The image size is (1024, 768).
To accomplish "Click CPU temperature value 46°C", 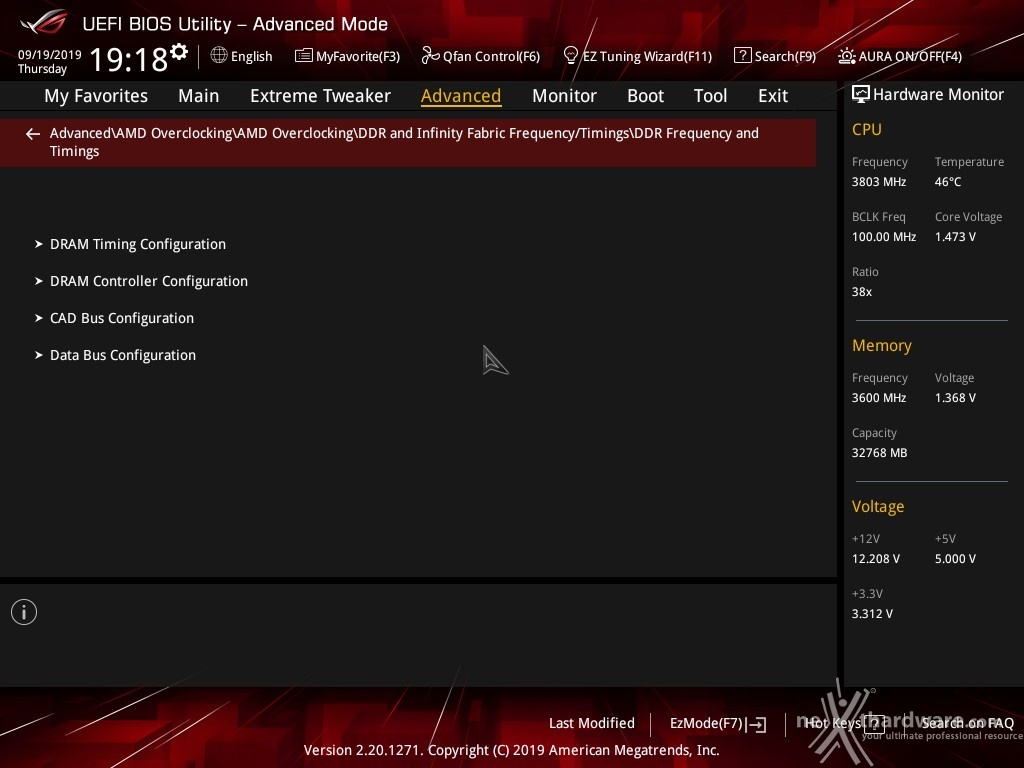I will [x=948, y=182].
